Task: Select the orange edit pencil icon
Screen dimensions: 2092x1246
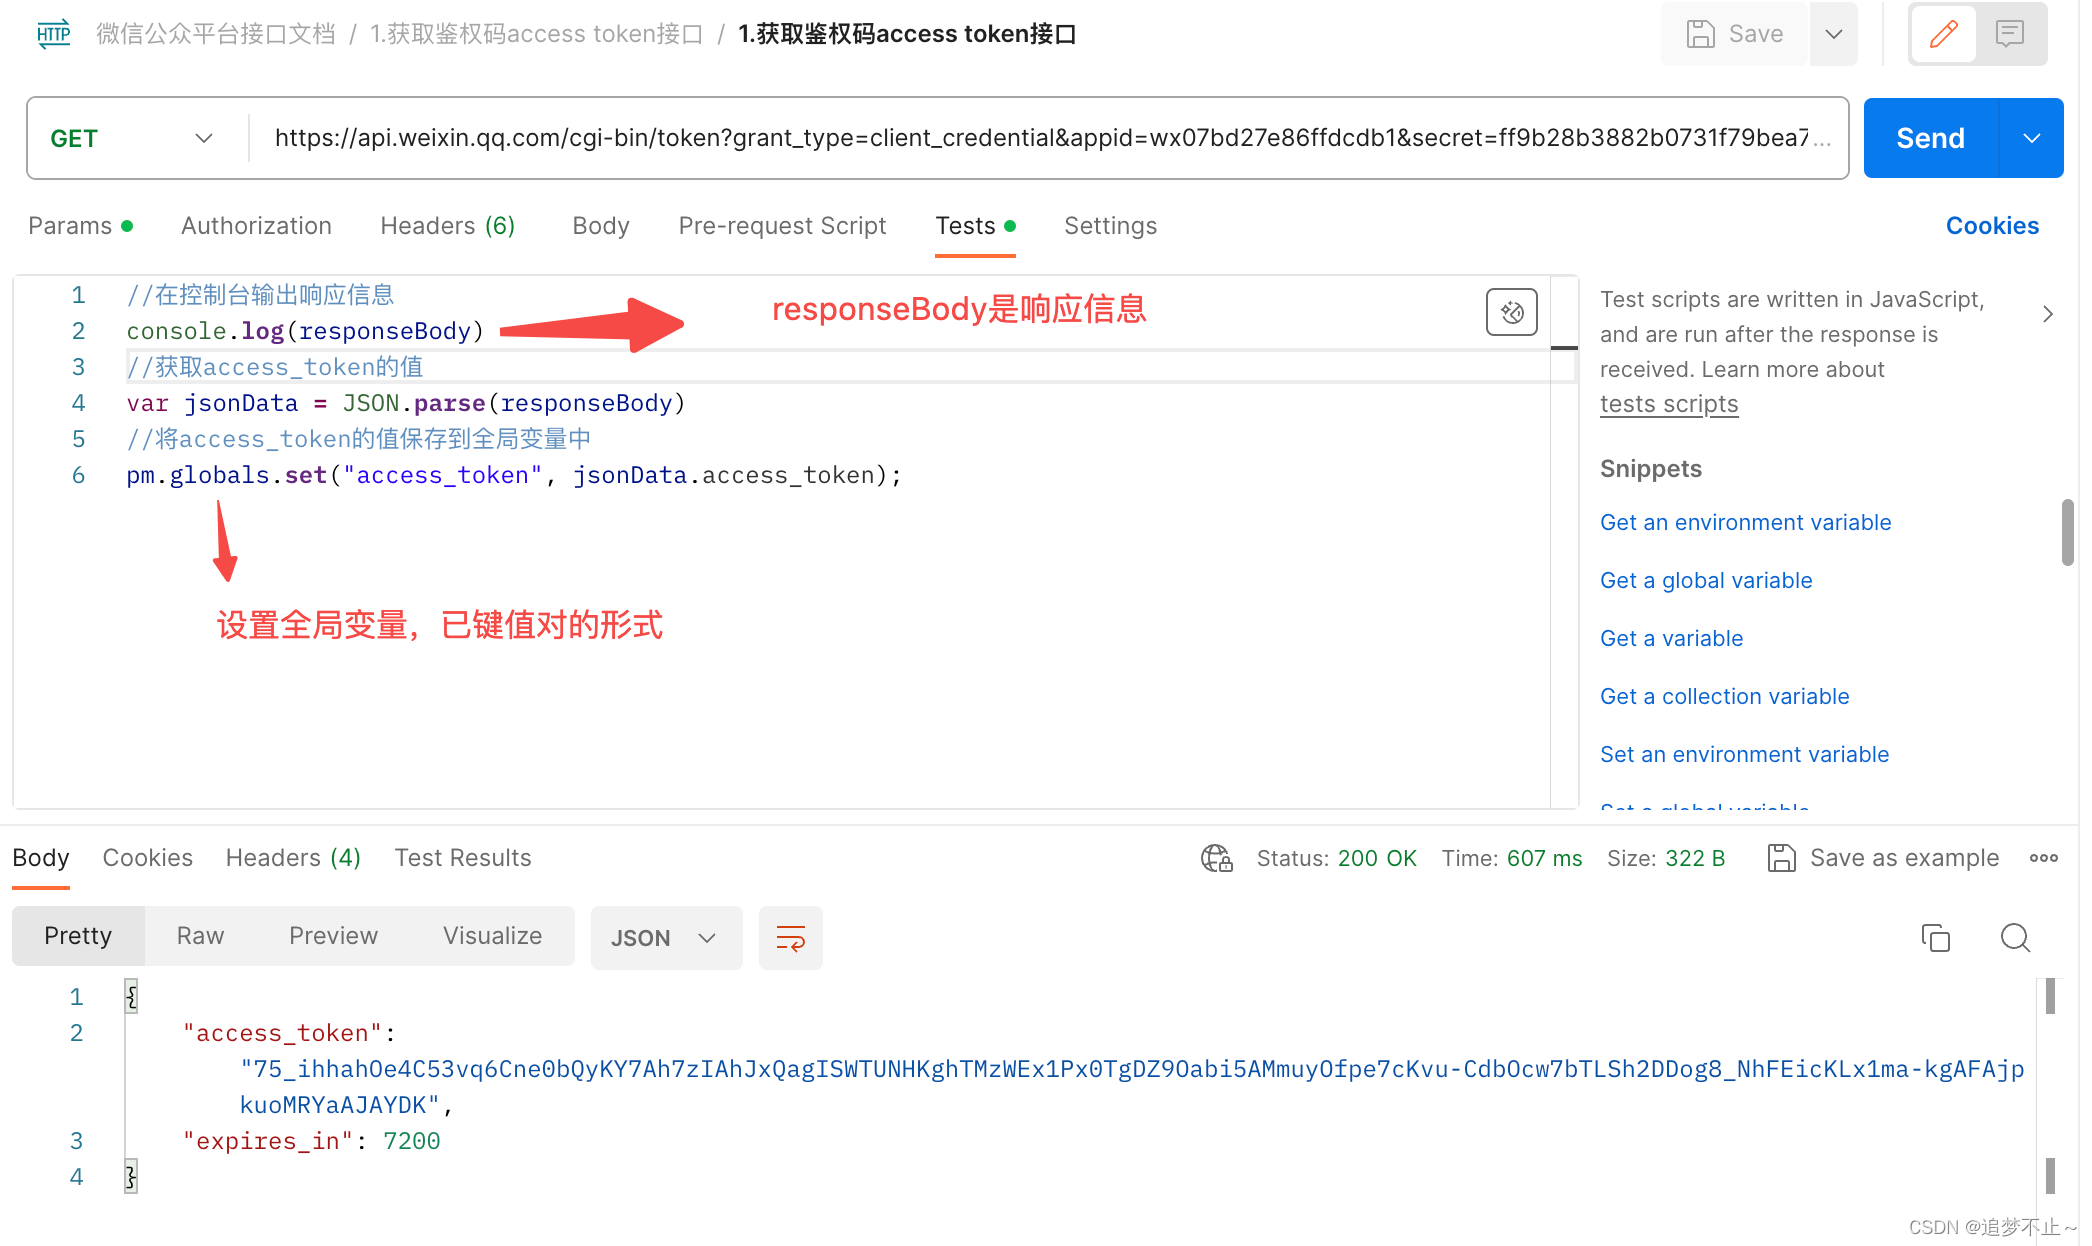Action: coord(1943,33)
